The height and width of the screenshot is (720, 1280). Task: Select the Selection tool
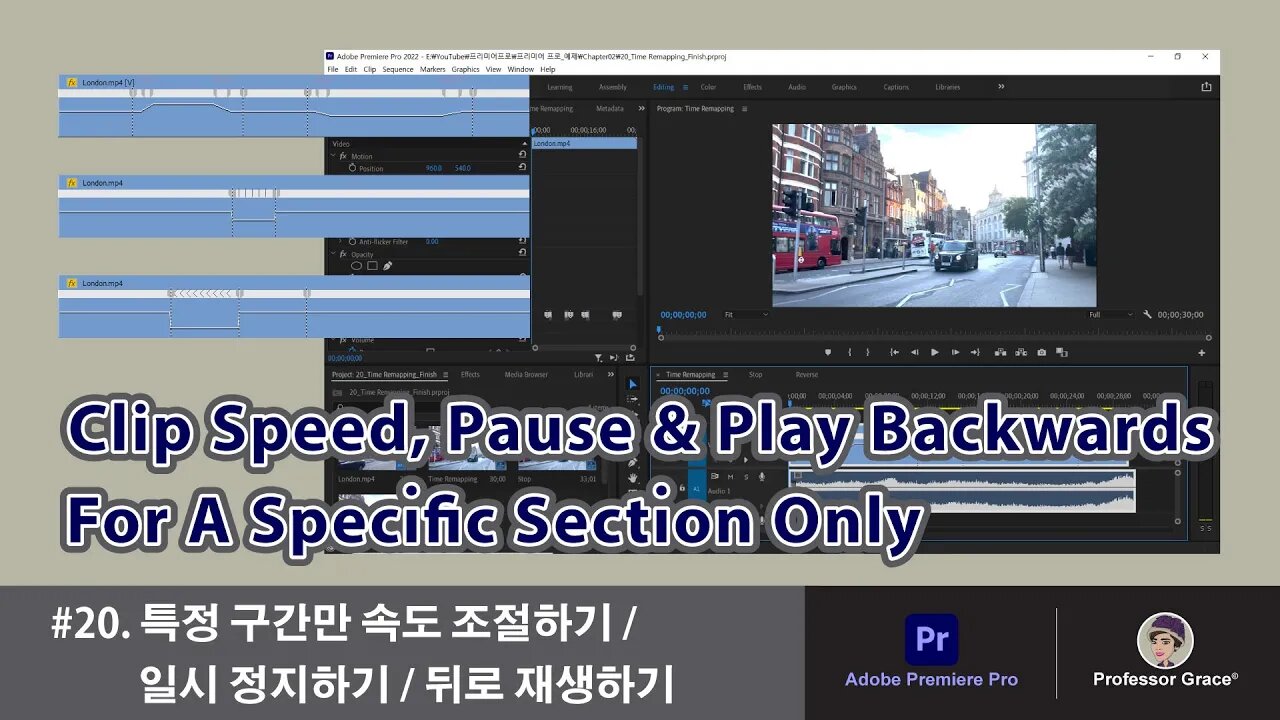pyautogui.click(x=632, y=384)
